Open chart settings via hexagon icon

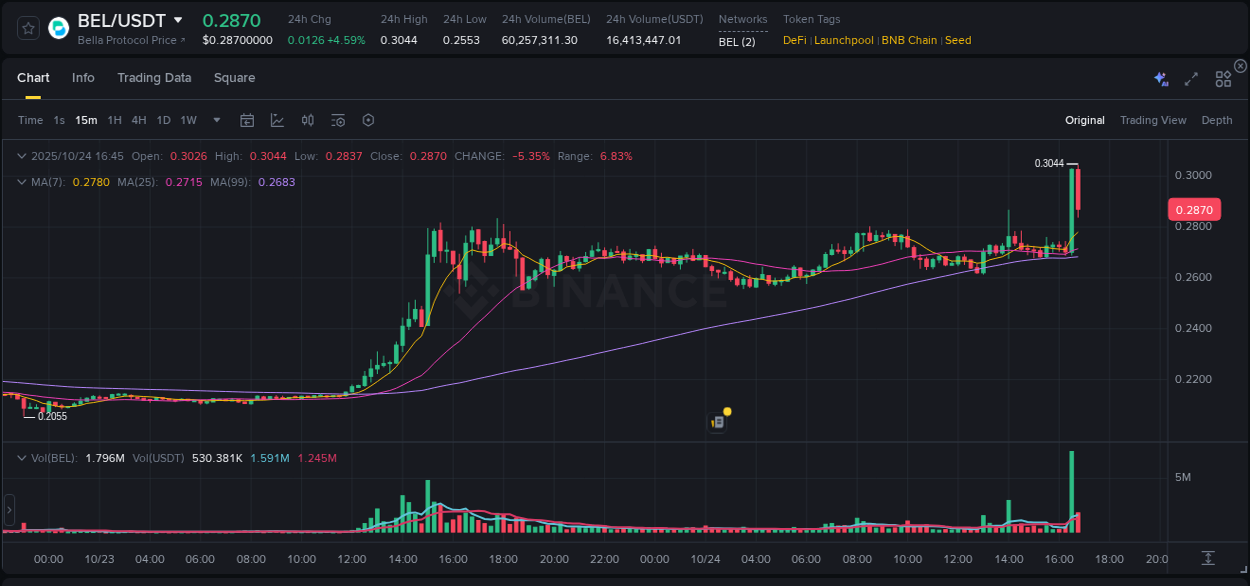click(x=368, y=119)
